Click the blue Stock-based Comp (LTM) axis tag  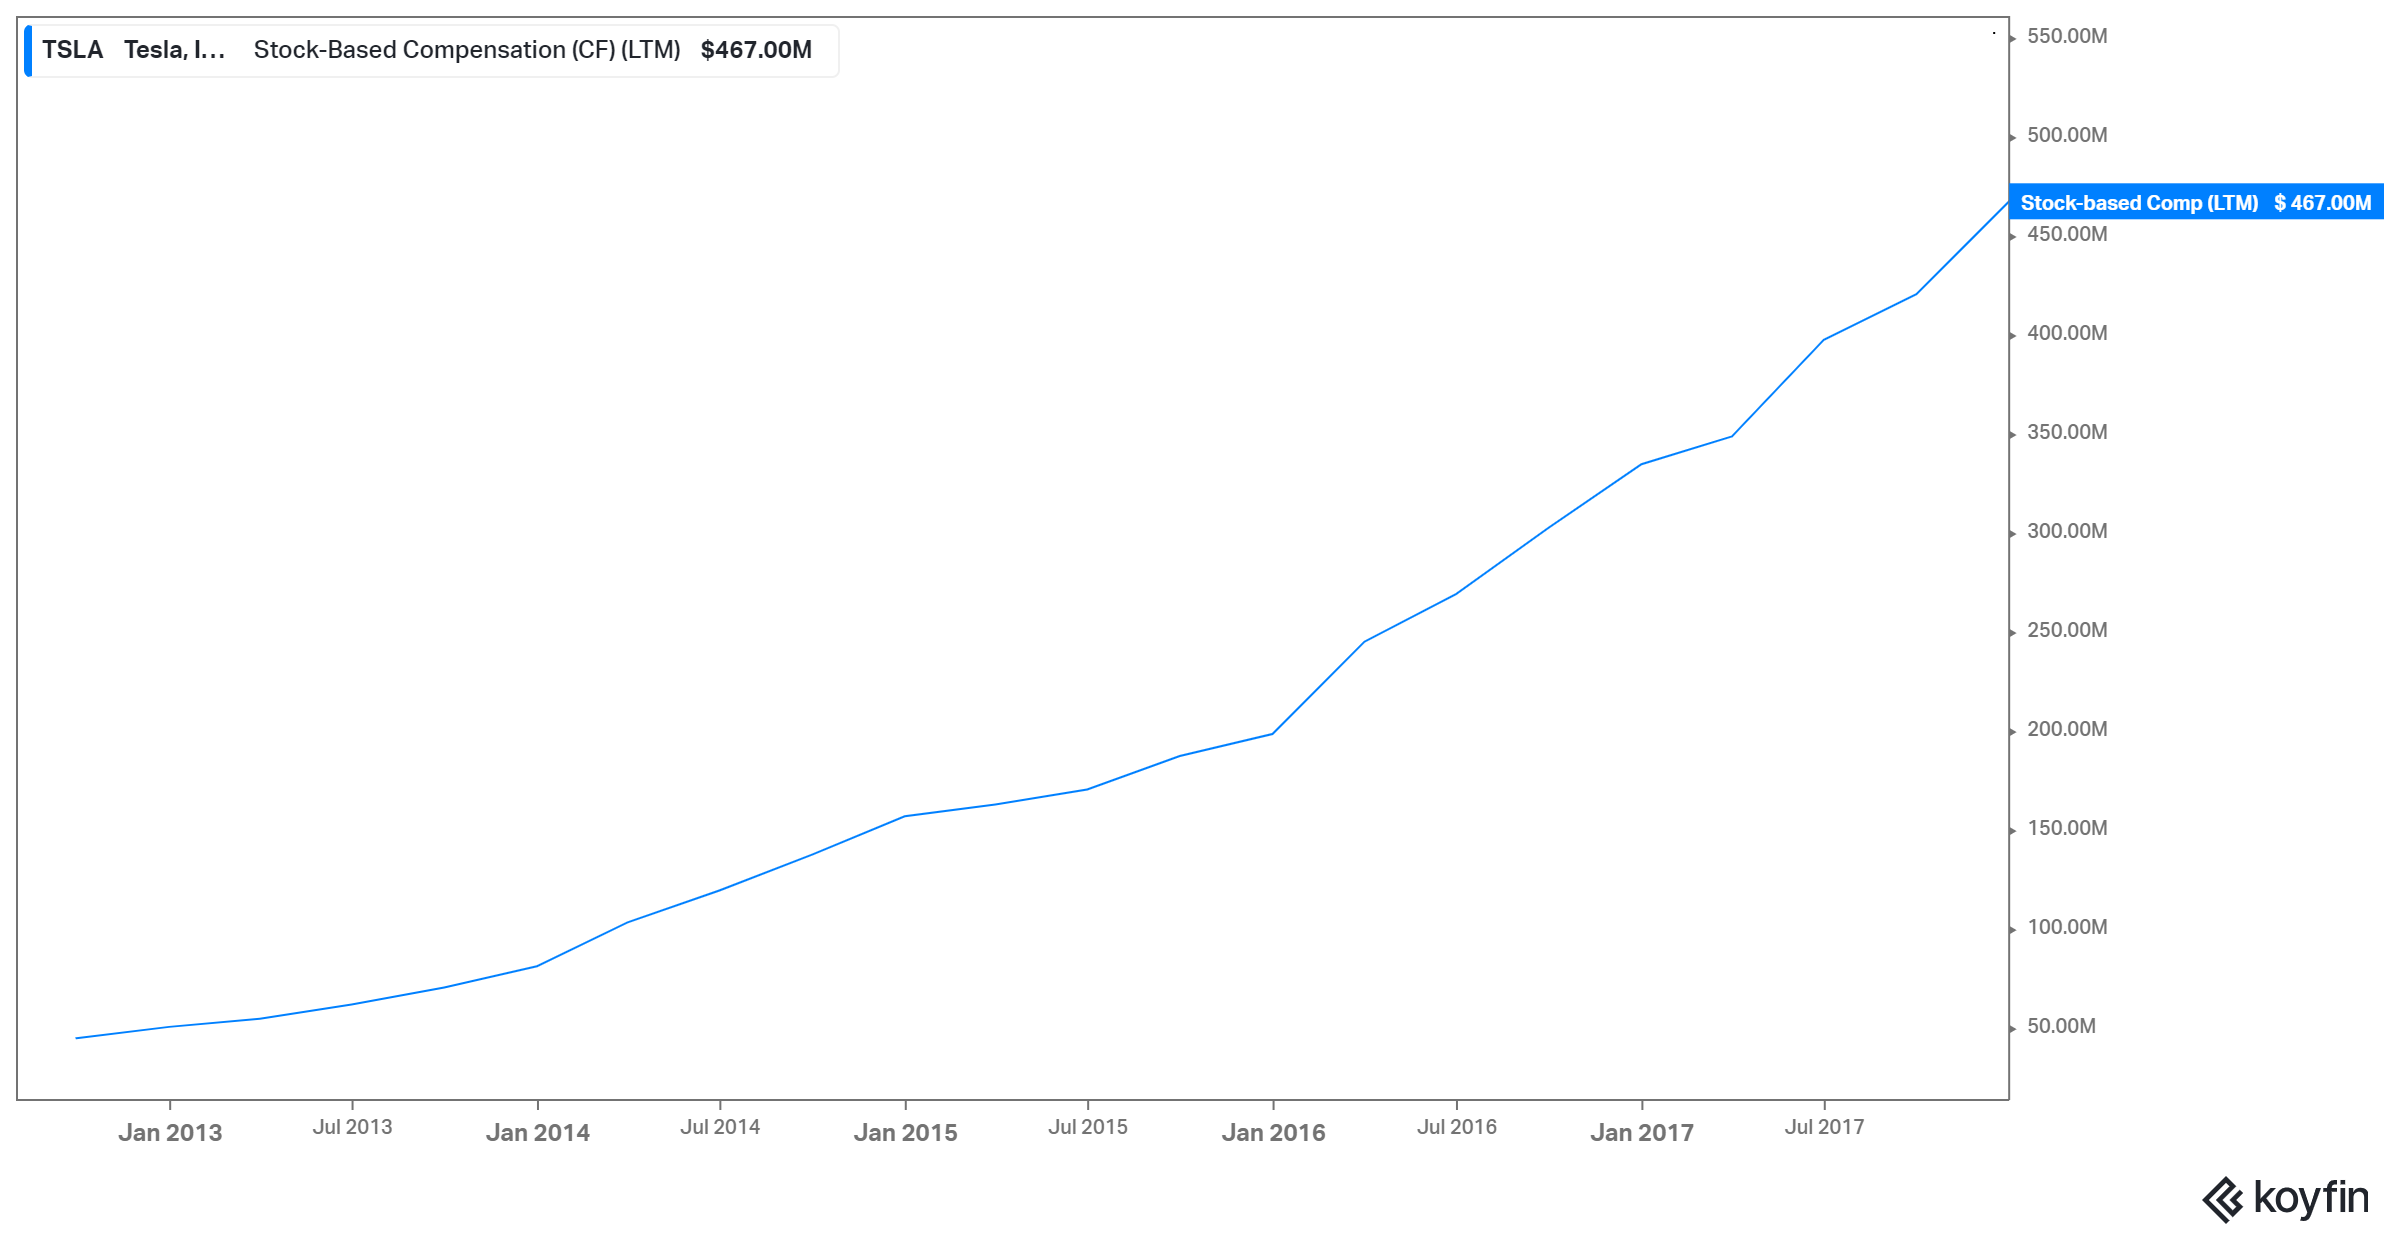[2195, 202]
